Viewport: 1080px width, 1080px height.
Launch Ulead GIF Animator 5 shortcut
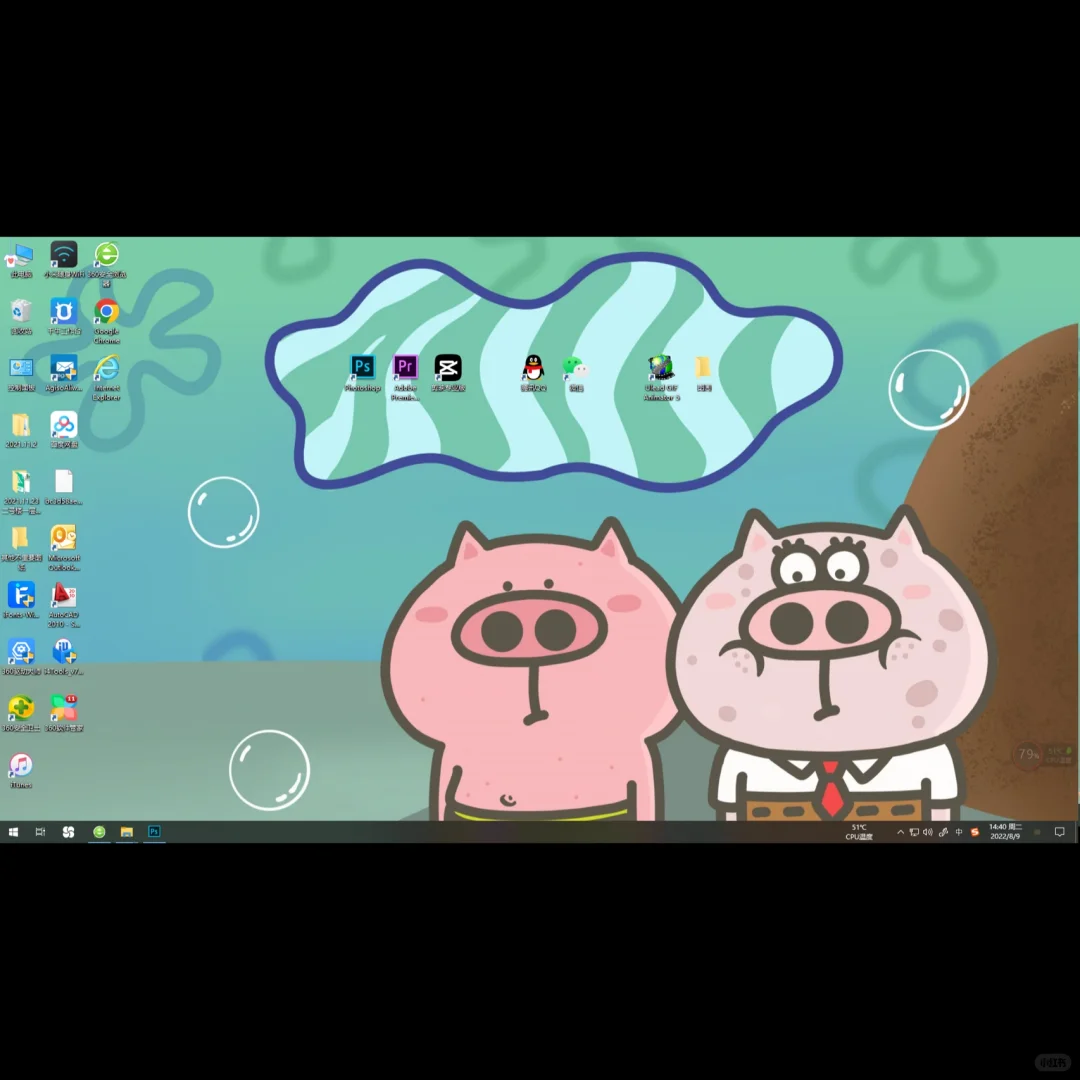pos(661,377)
